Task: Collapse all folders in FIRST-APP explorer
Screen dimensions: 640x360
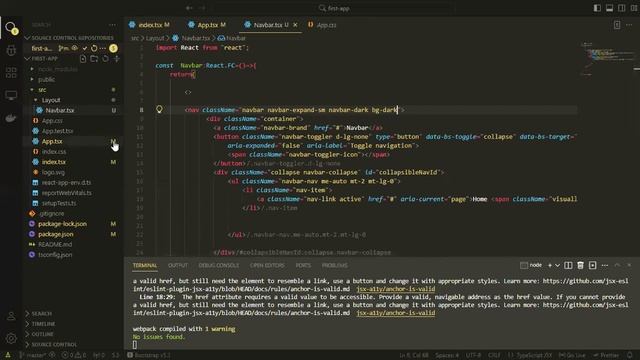Action: click(x=116, y=59)
